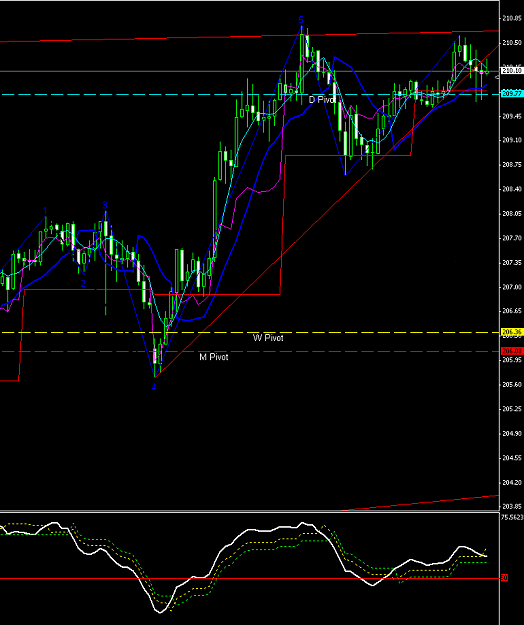524x625 pixels.
Task: Click the indicator scale value 75.5623
Action: click(x=512, y=517)
